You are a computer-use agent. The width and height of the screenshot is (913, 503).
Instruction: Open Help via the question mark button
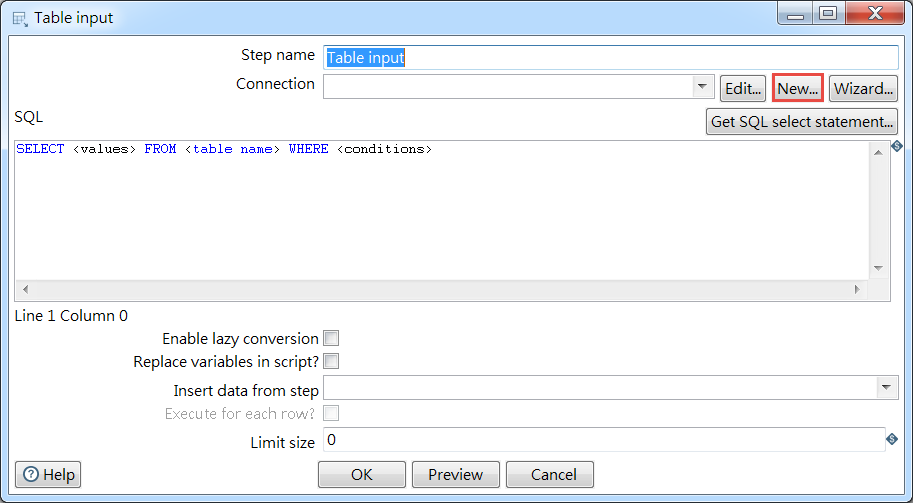[x=48, y=474]
